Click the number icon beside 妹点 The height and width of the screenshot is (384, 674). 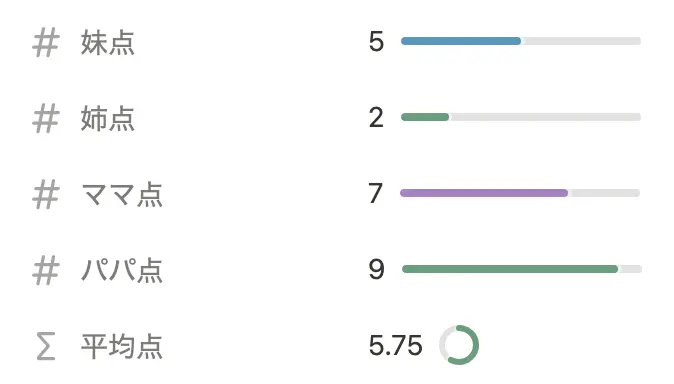pos(46,43)
